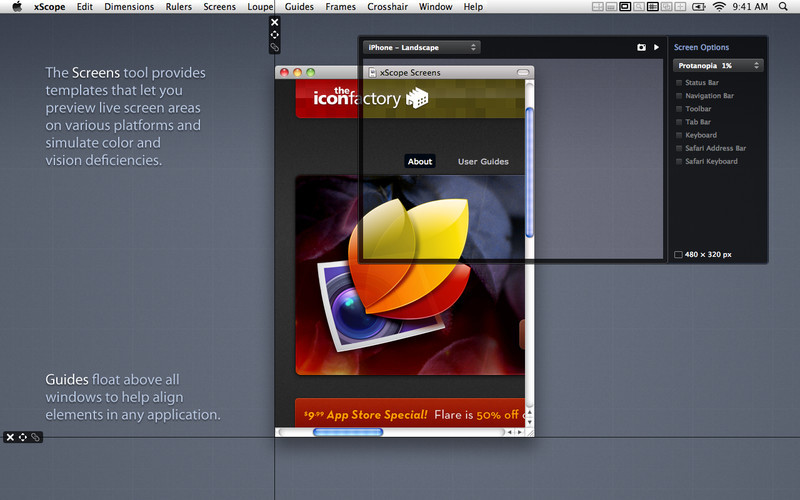Viewport: 800px width, 500px height.
Task: Open the Edit menu
Action: pos(85,7)
